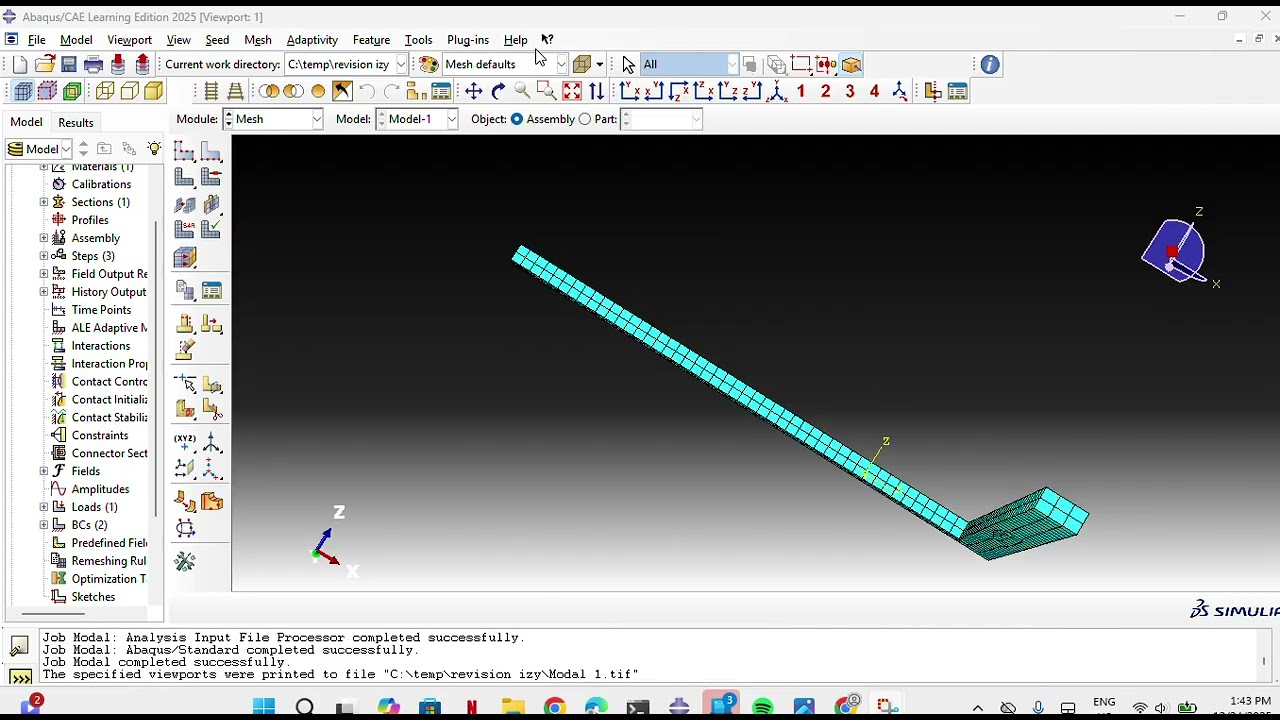1280x720 pixels.
Task: Select the Rotate view tool
Action: point(498,92)
